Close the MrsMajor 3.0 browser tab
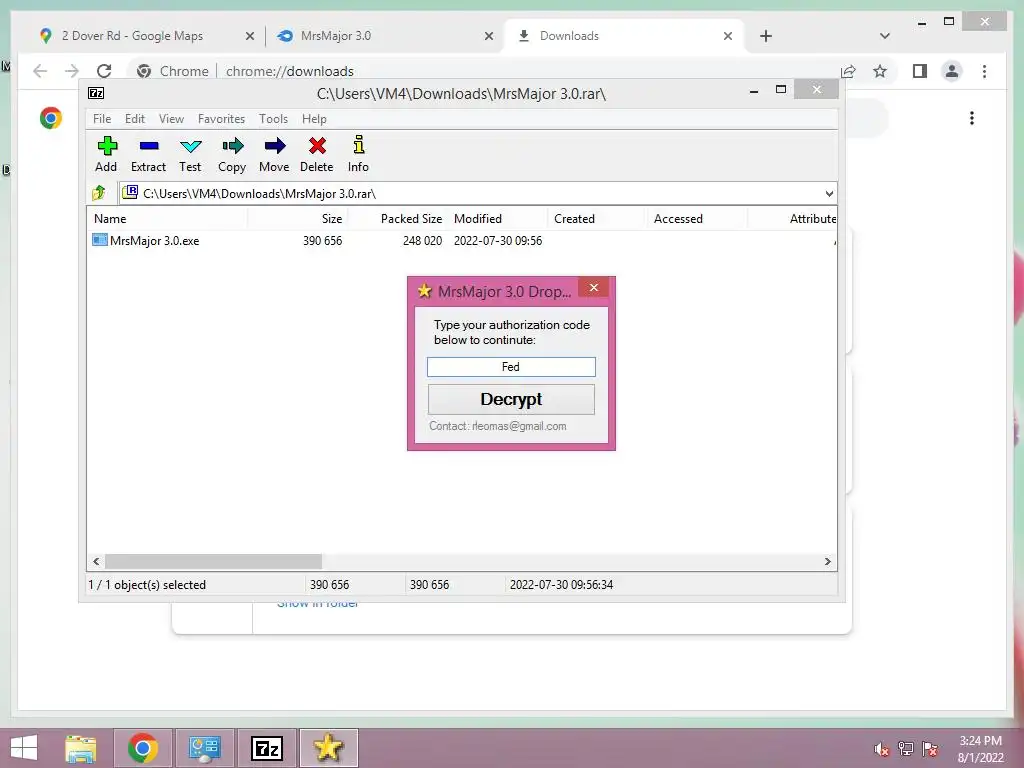The height and width of the screenshot is (768, 1024). pos(488,36)
